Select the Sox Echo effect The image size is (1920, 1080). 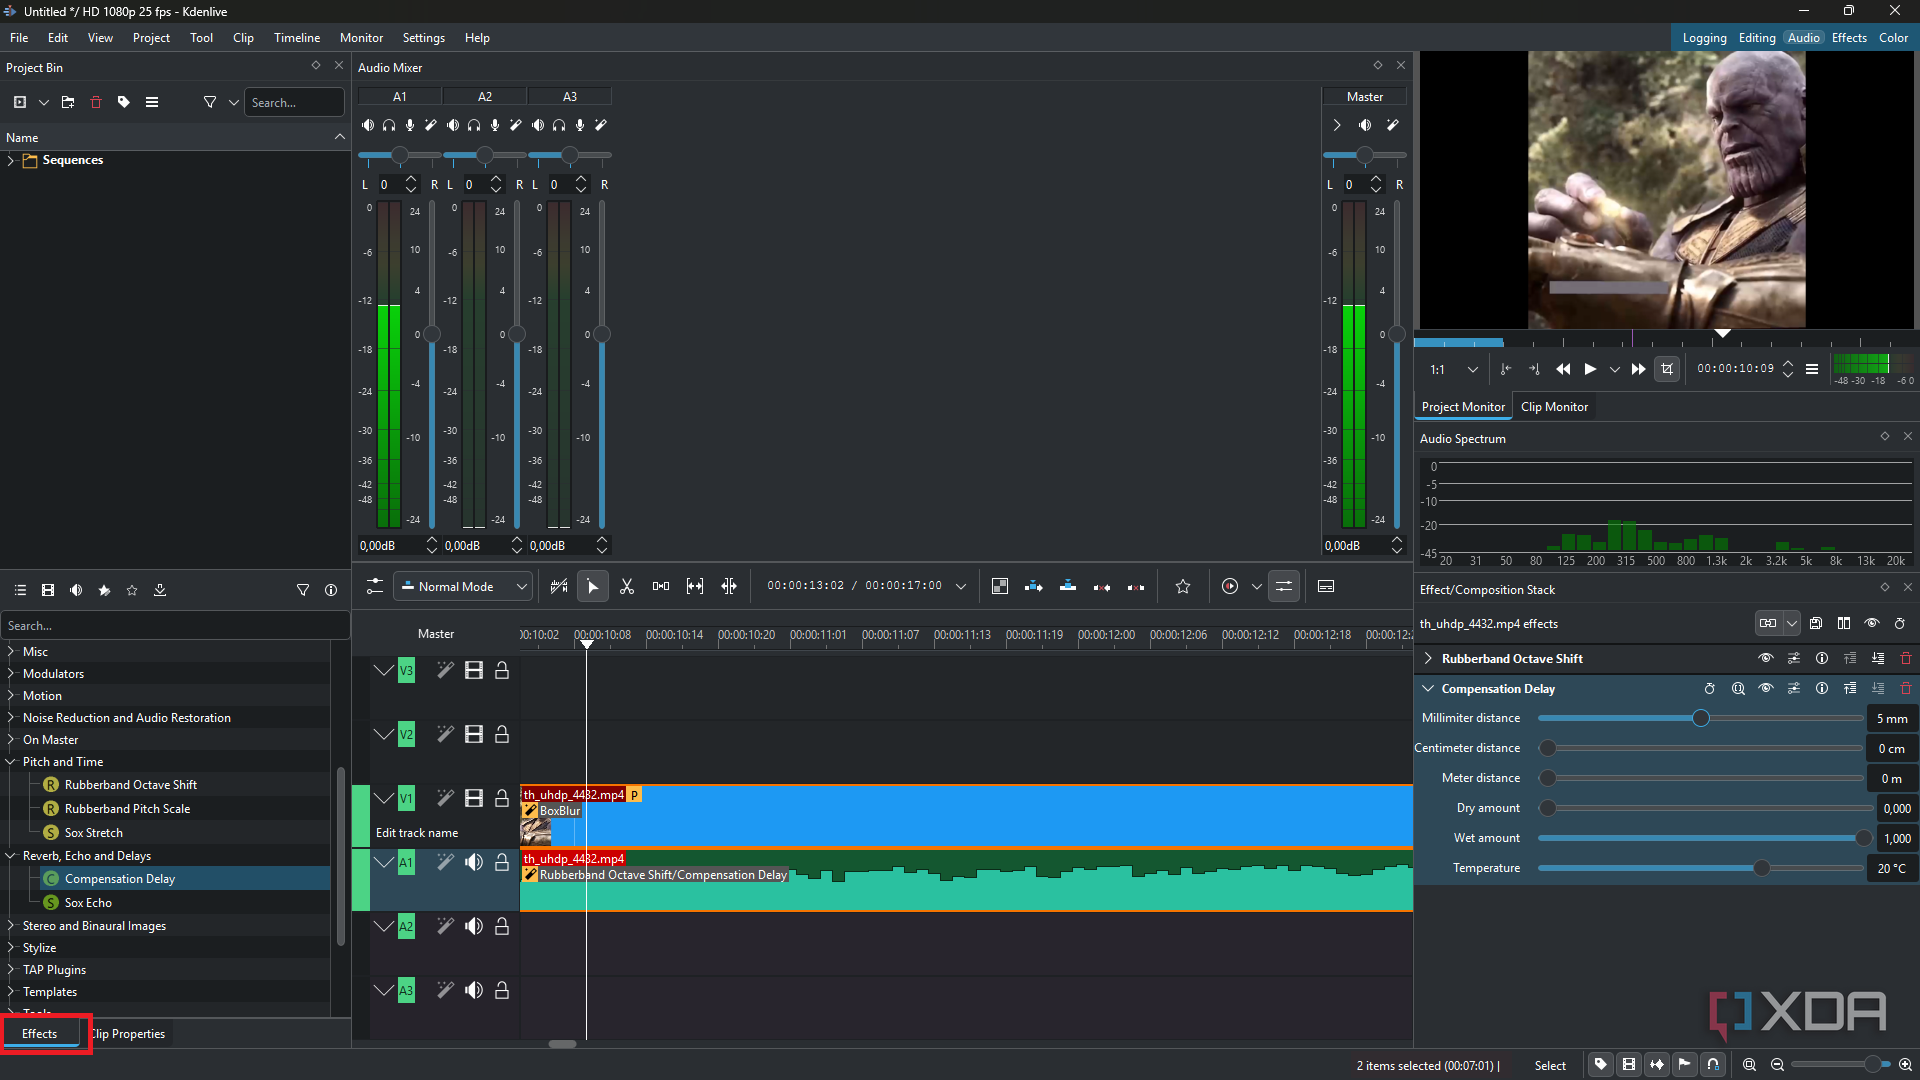click(88, 903)
